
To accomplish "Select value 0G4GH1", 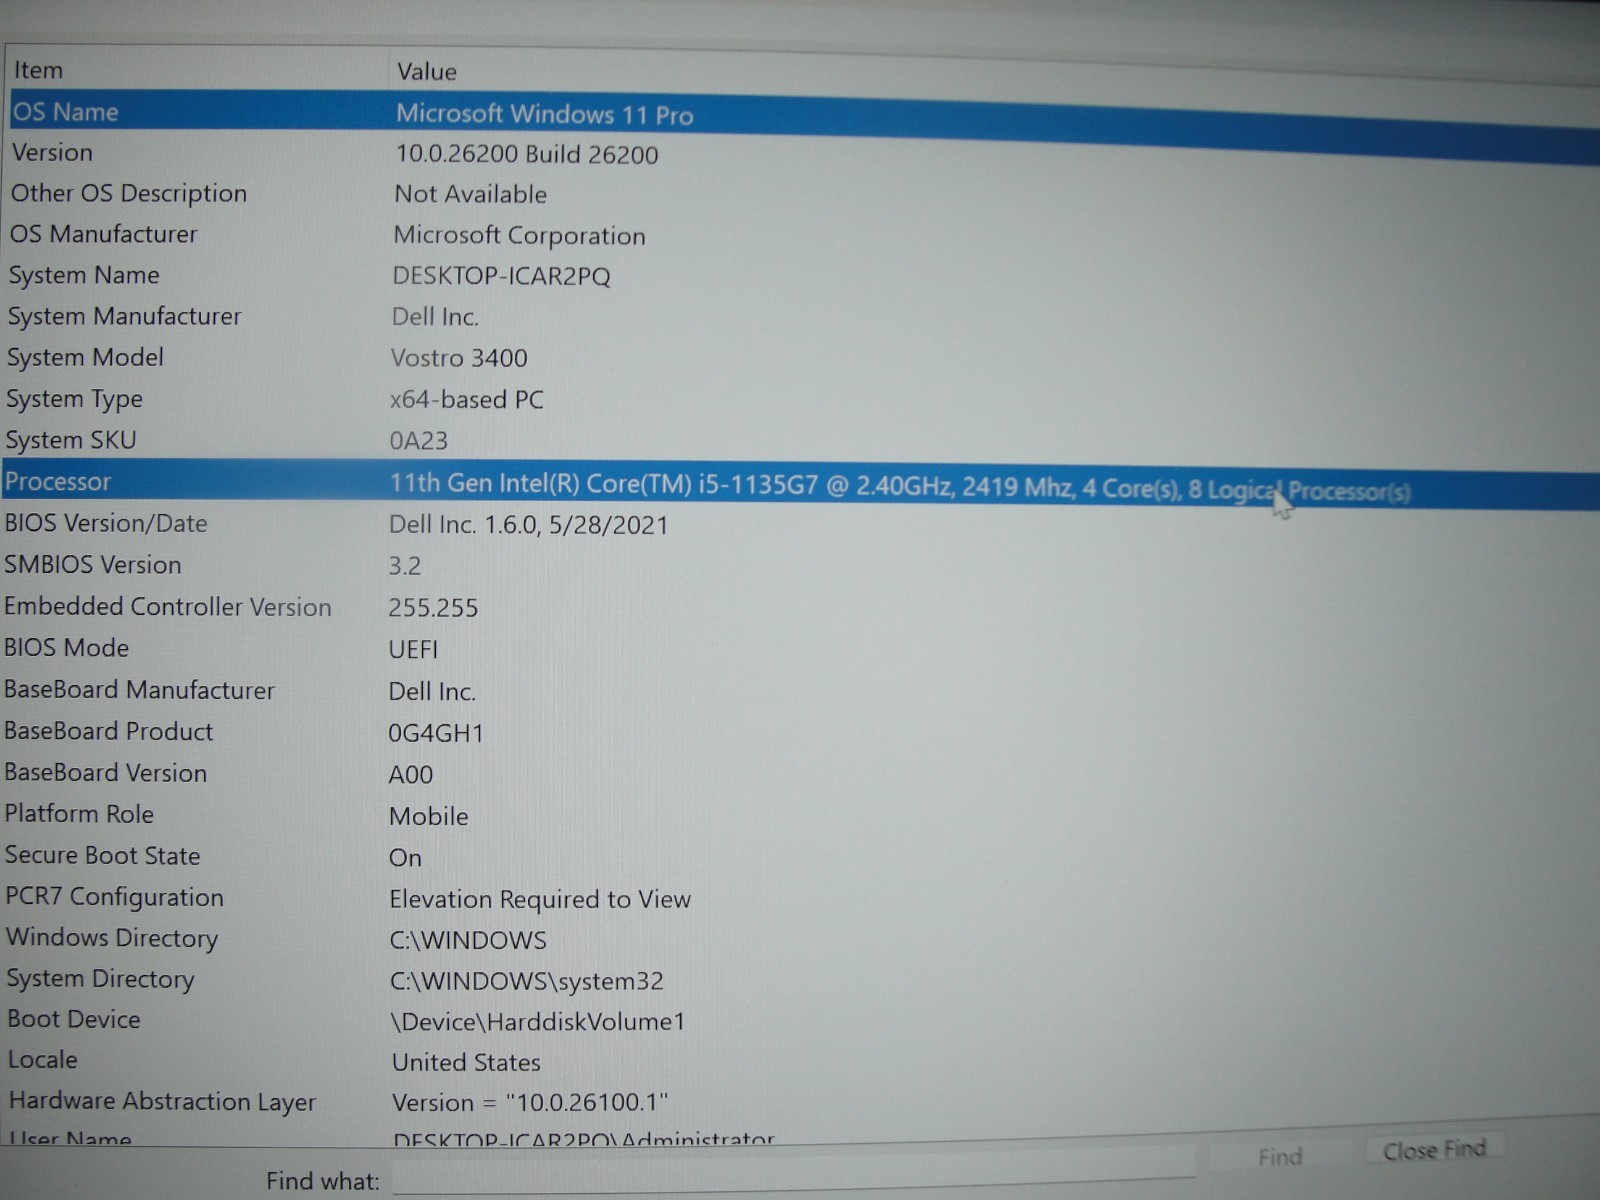I will 436,733.
